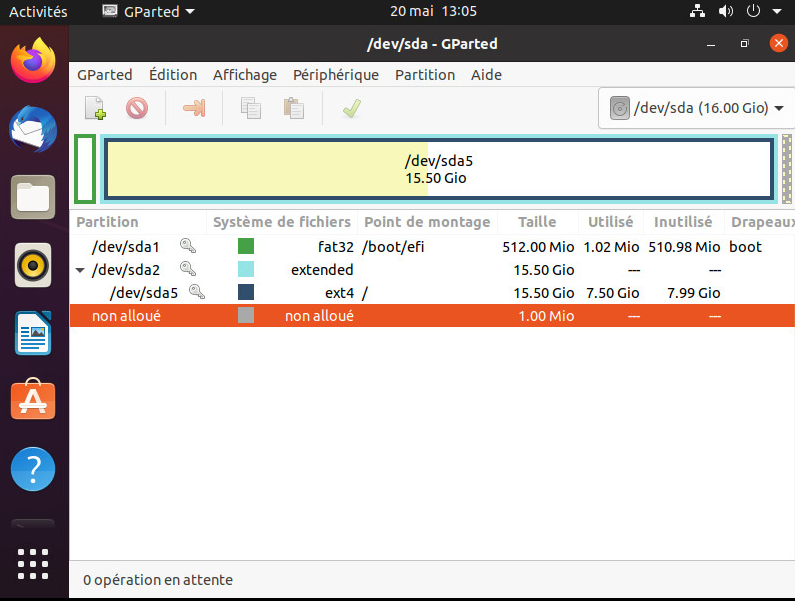
Task: Click the 1.00 Mio size cell
Action: [546, 316]
